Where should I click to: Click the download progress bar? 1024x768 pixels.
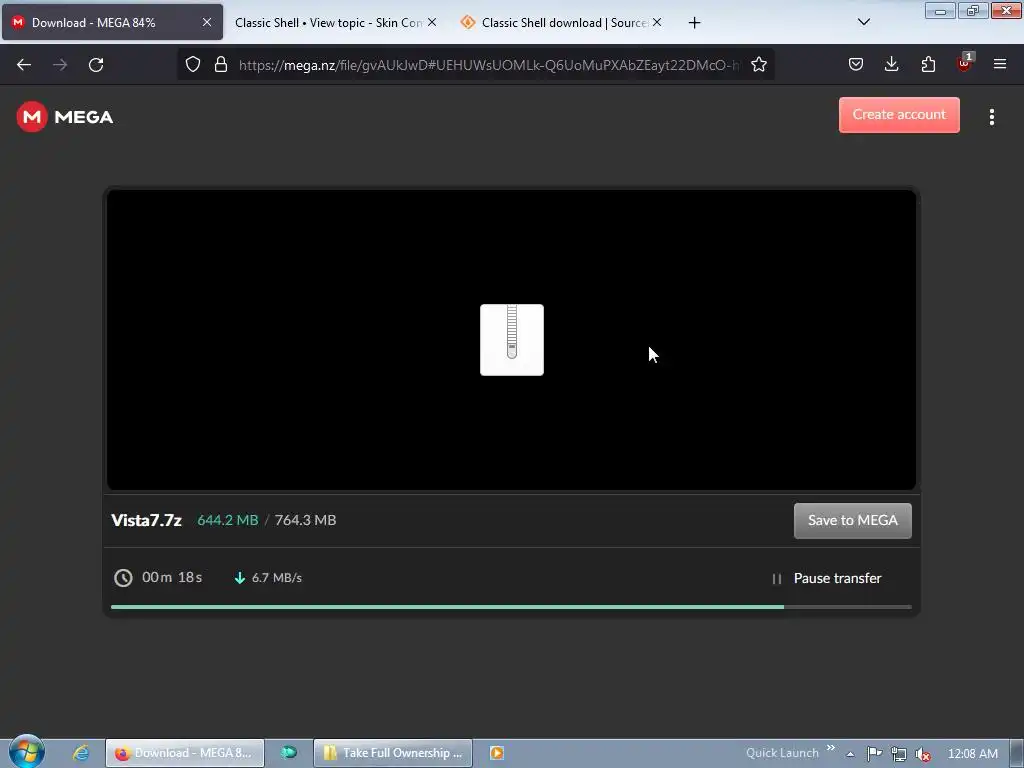(x=511, y=607)
